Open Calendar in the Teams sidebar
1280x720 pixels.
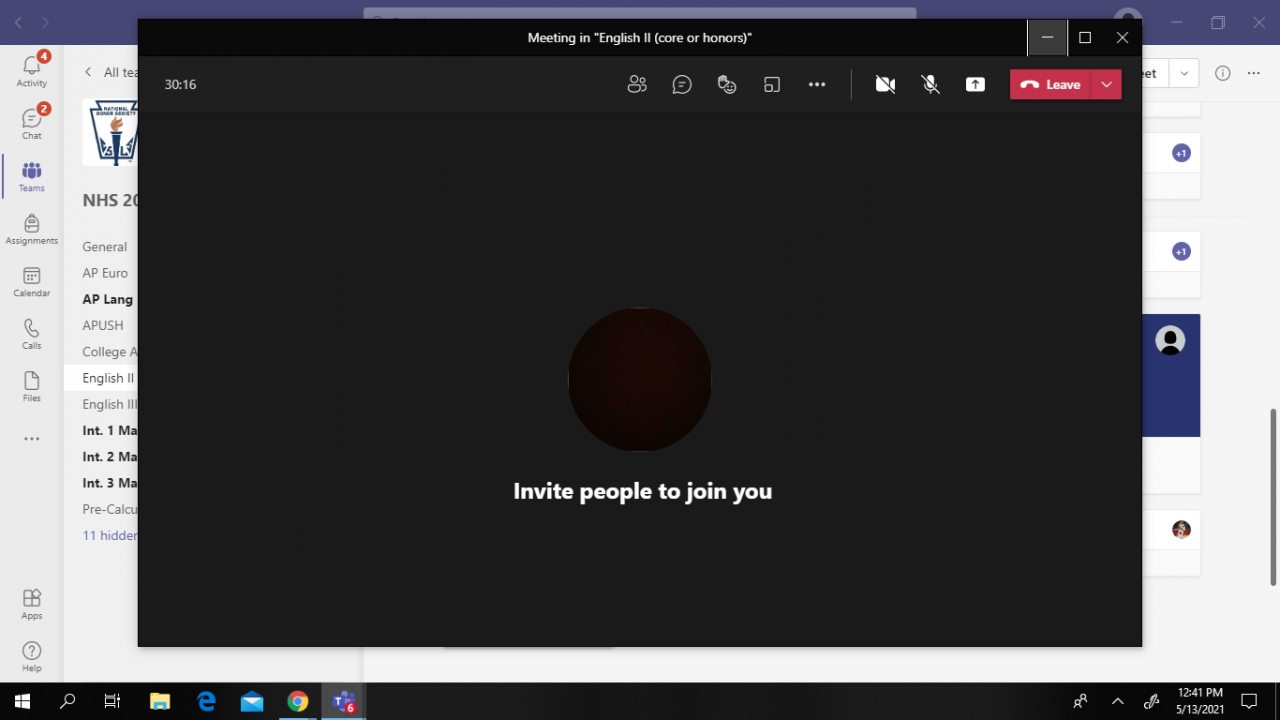[31, 282]
